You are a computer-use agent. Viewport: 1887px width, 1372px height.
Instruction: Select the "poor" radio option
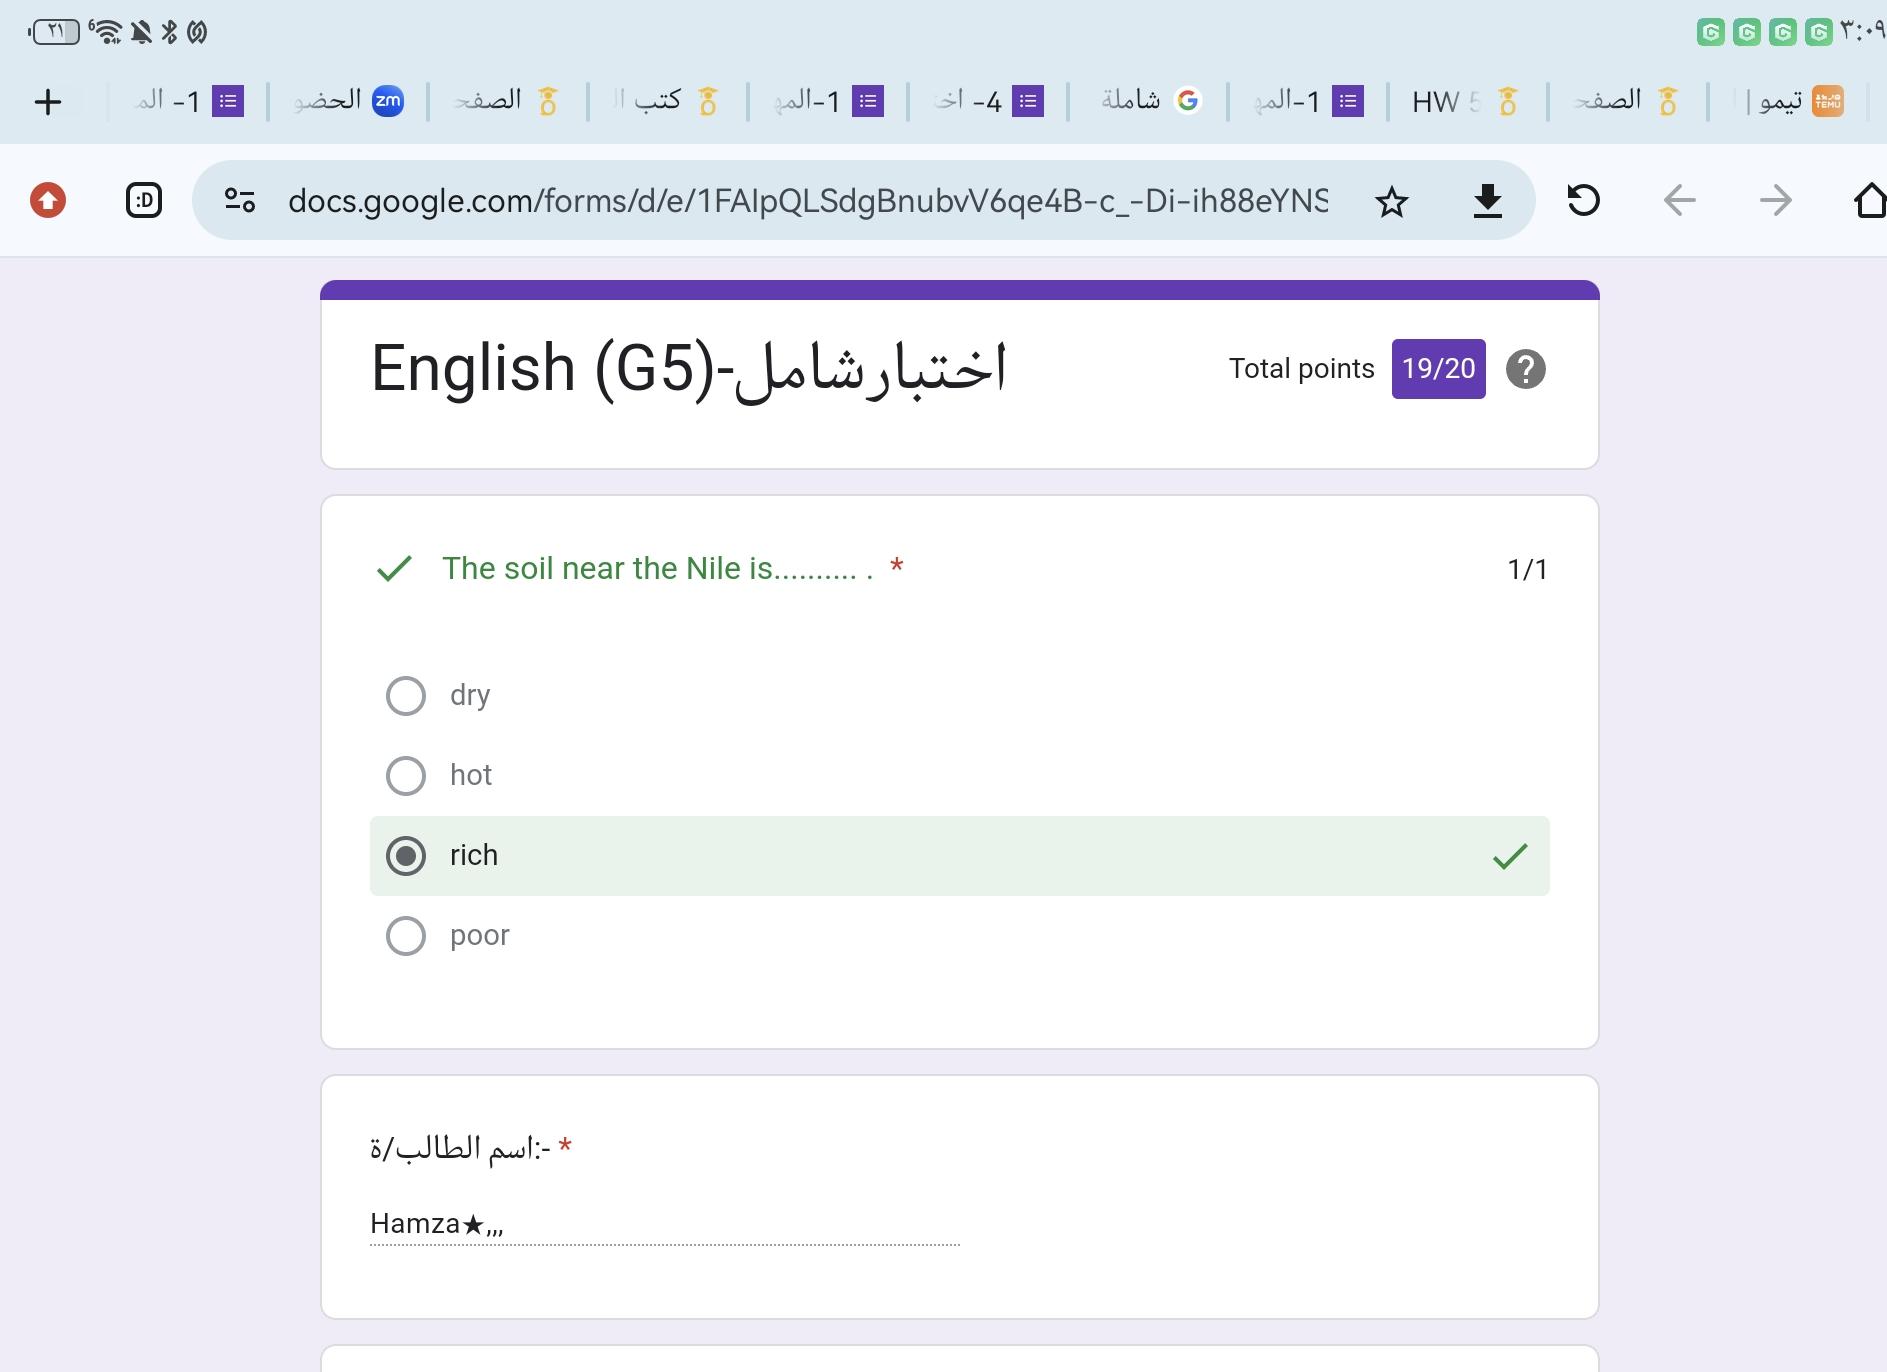click(x=406, y=936)
